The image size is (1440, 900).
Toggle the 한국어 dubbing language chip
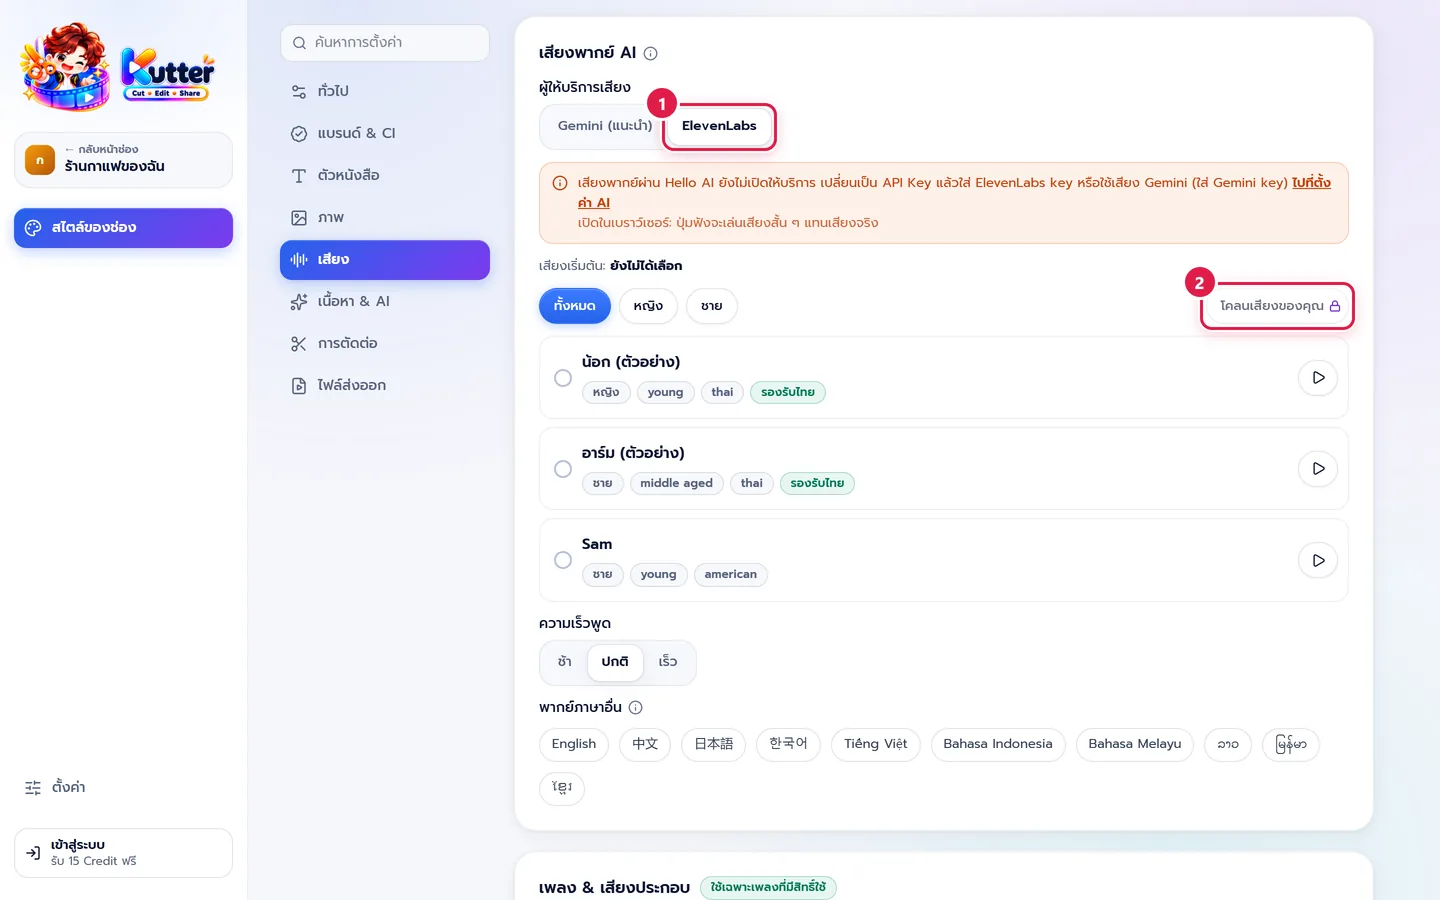[x=788, y=744]
